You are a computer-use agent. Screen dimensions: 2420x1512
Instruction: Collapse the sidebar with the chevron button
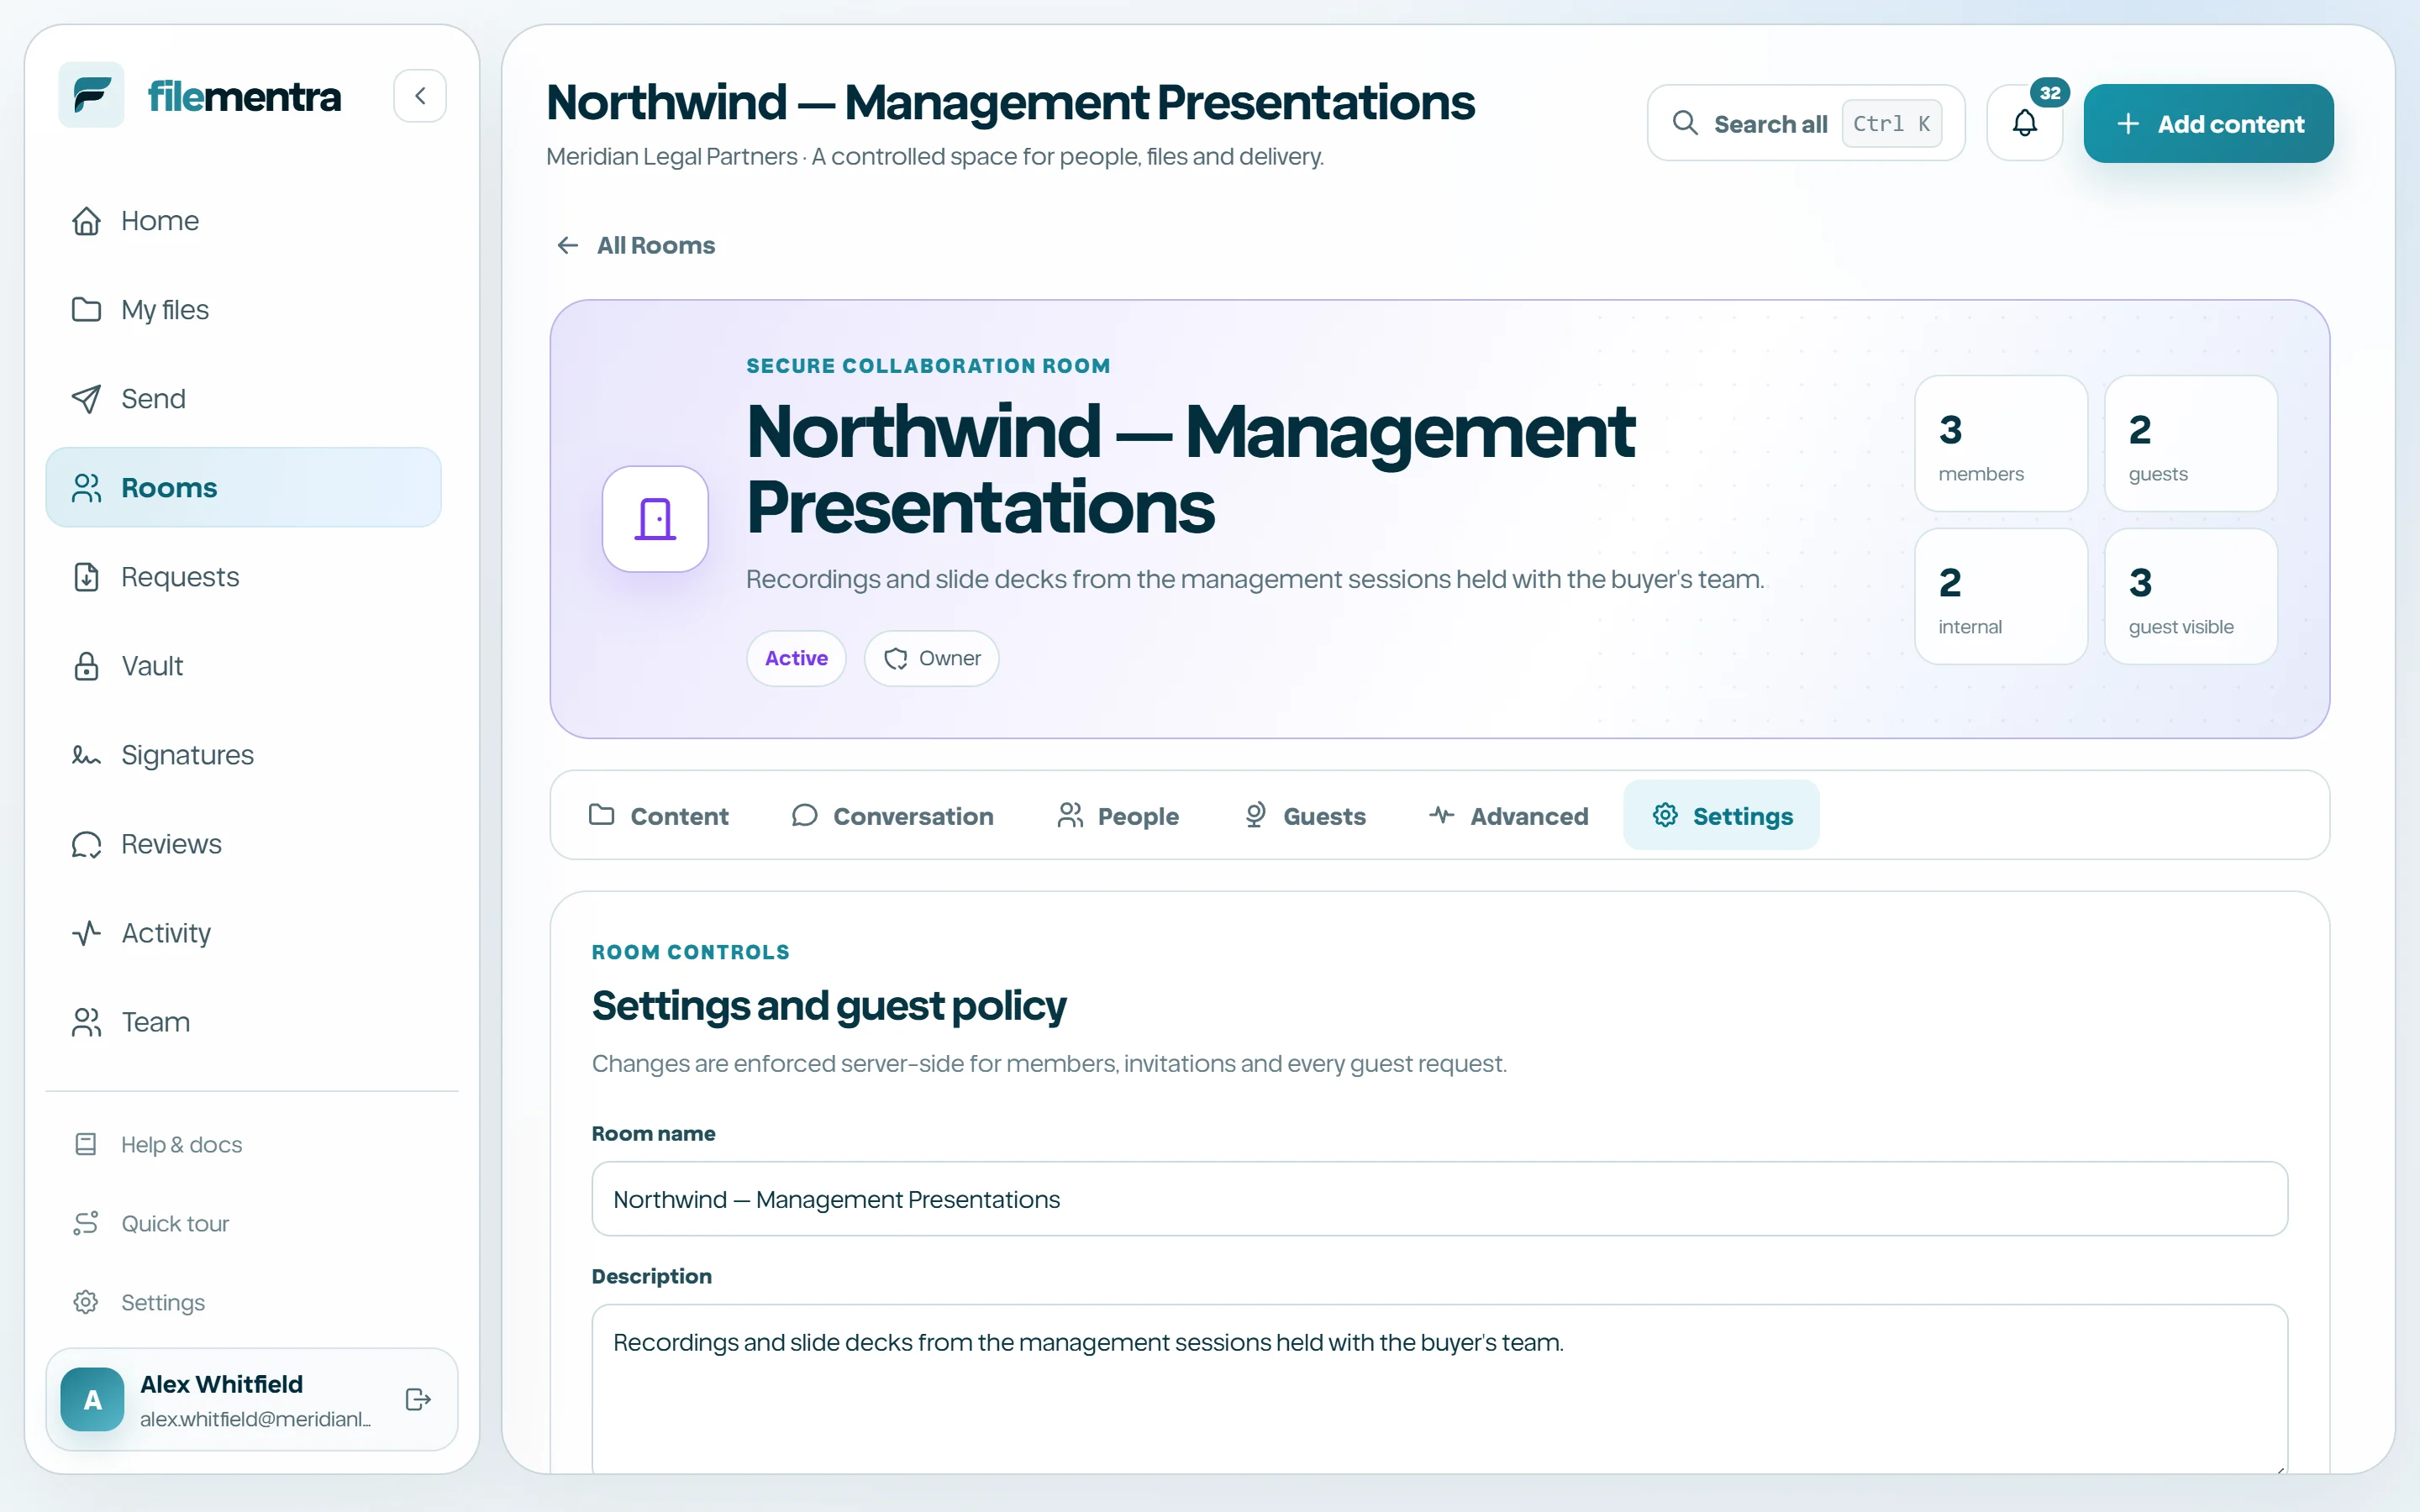420,96
